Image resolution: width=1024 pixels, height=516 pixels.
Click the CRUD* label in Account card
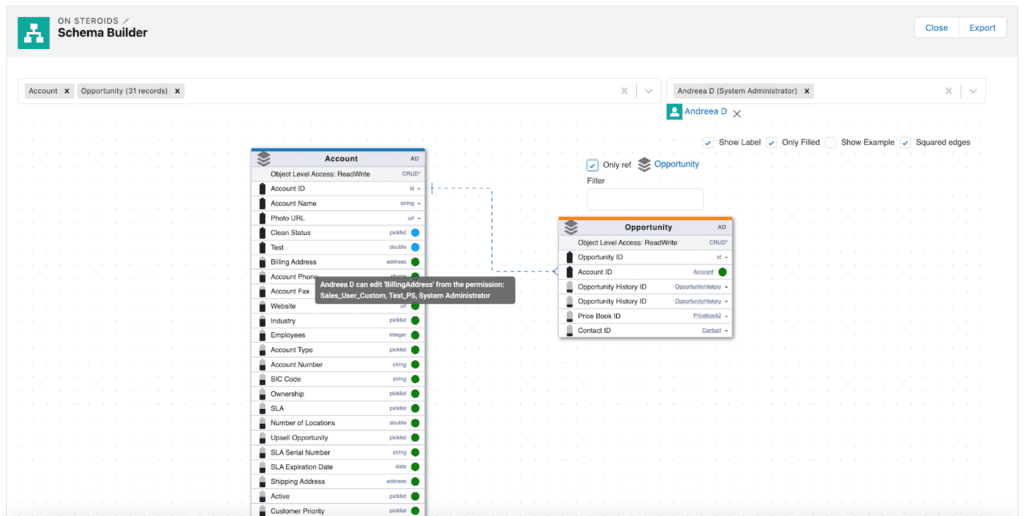click(411, 174)
